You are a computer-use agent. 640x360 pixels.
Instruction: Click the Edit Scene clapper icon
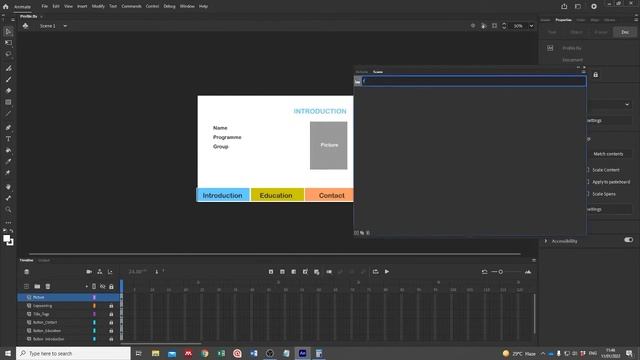pyautogui.click(x=26, y=26)
